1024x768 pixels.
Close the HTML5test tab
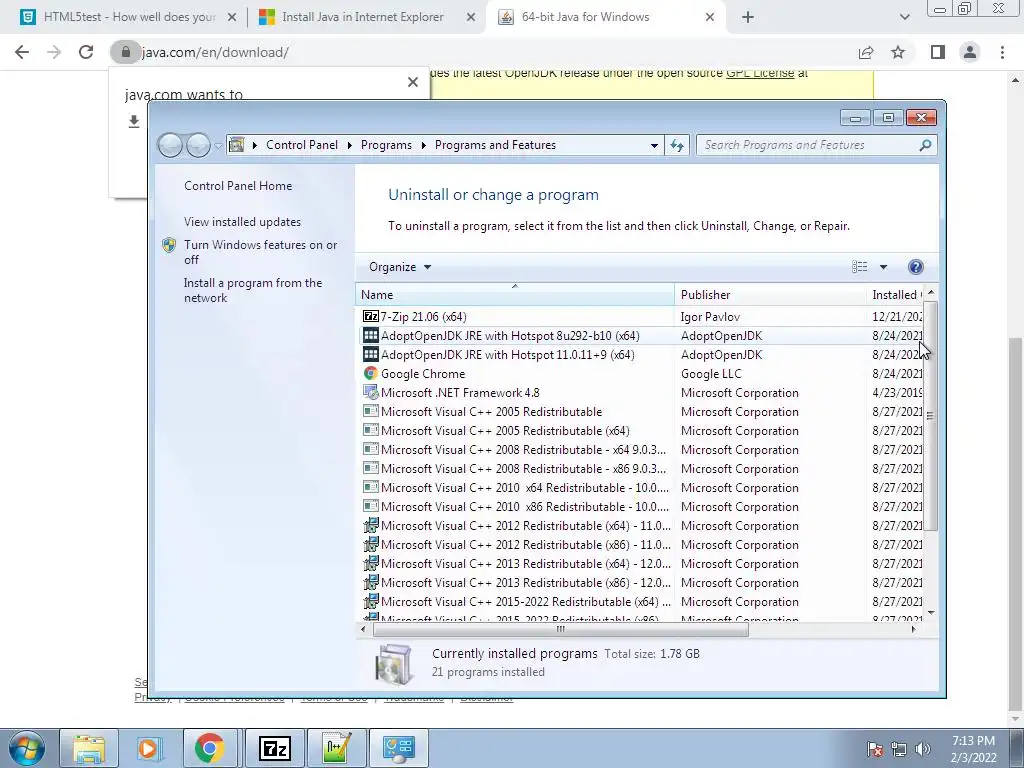point(231,18)
